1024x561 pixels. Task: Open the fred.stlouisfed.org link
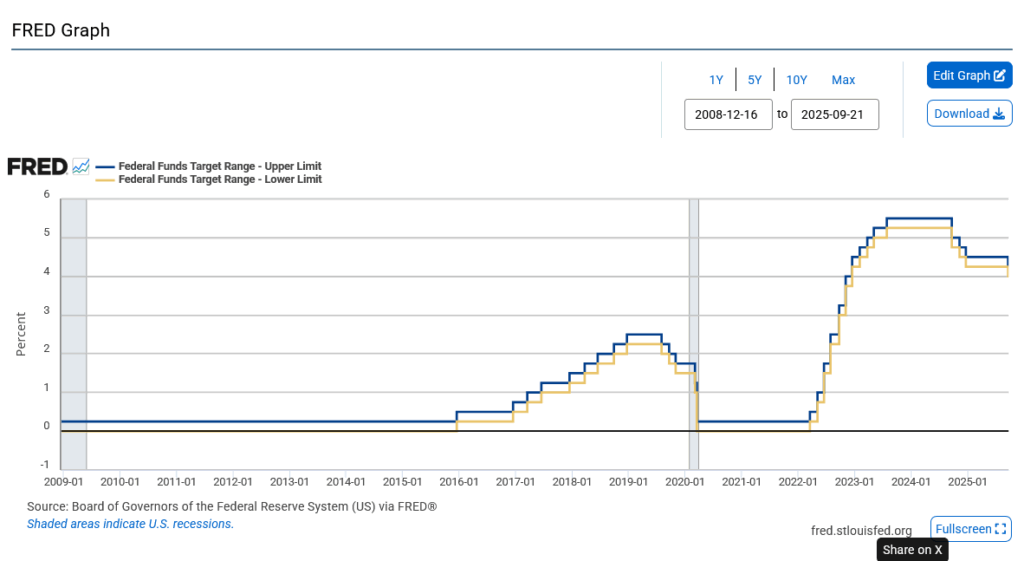(861, 530)
